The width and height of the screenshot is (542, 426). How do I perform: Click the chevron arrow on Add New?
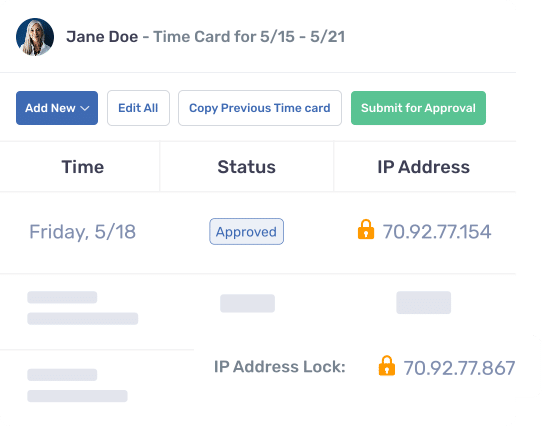[85, 108]
